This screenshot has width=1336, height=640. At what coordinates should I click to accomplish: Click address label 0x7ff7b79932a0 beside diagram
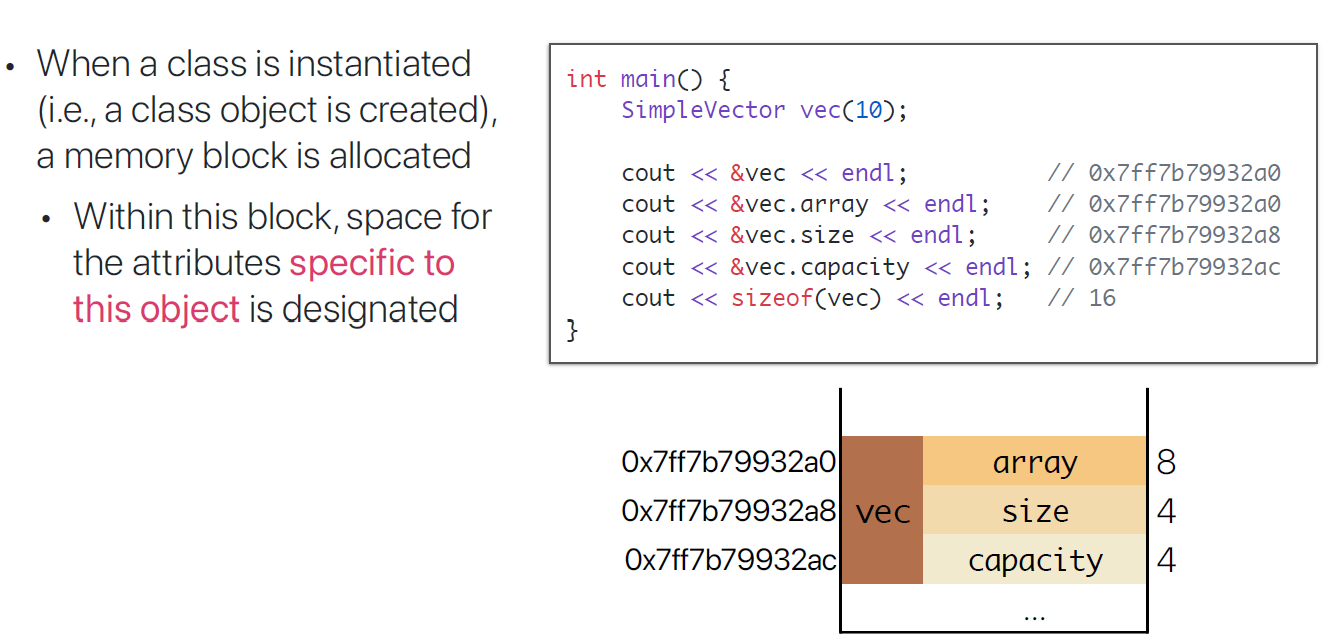point(729,462)
